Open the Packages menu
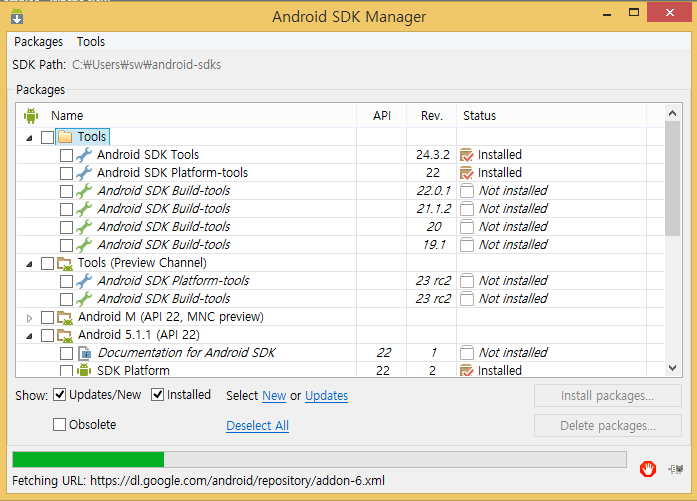The image size is (697, 501). [39, 41]
